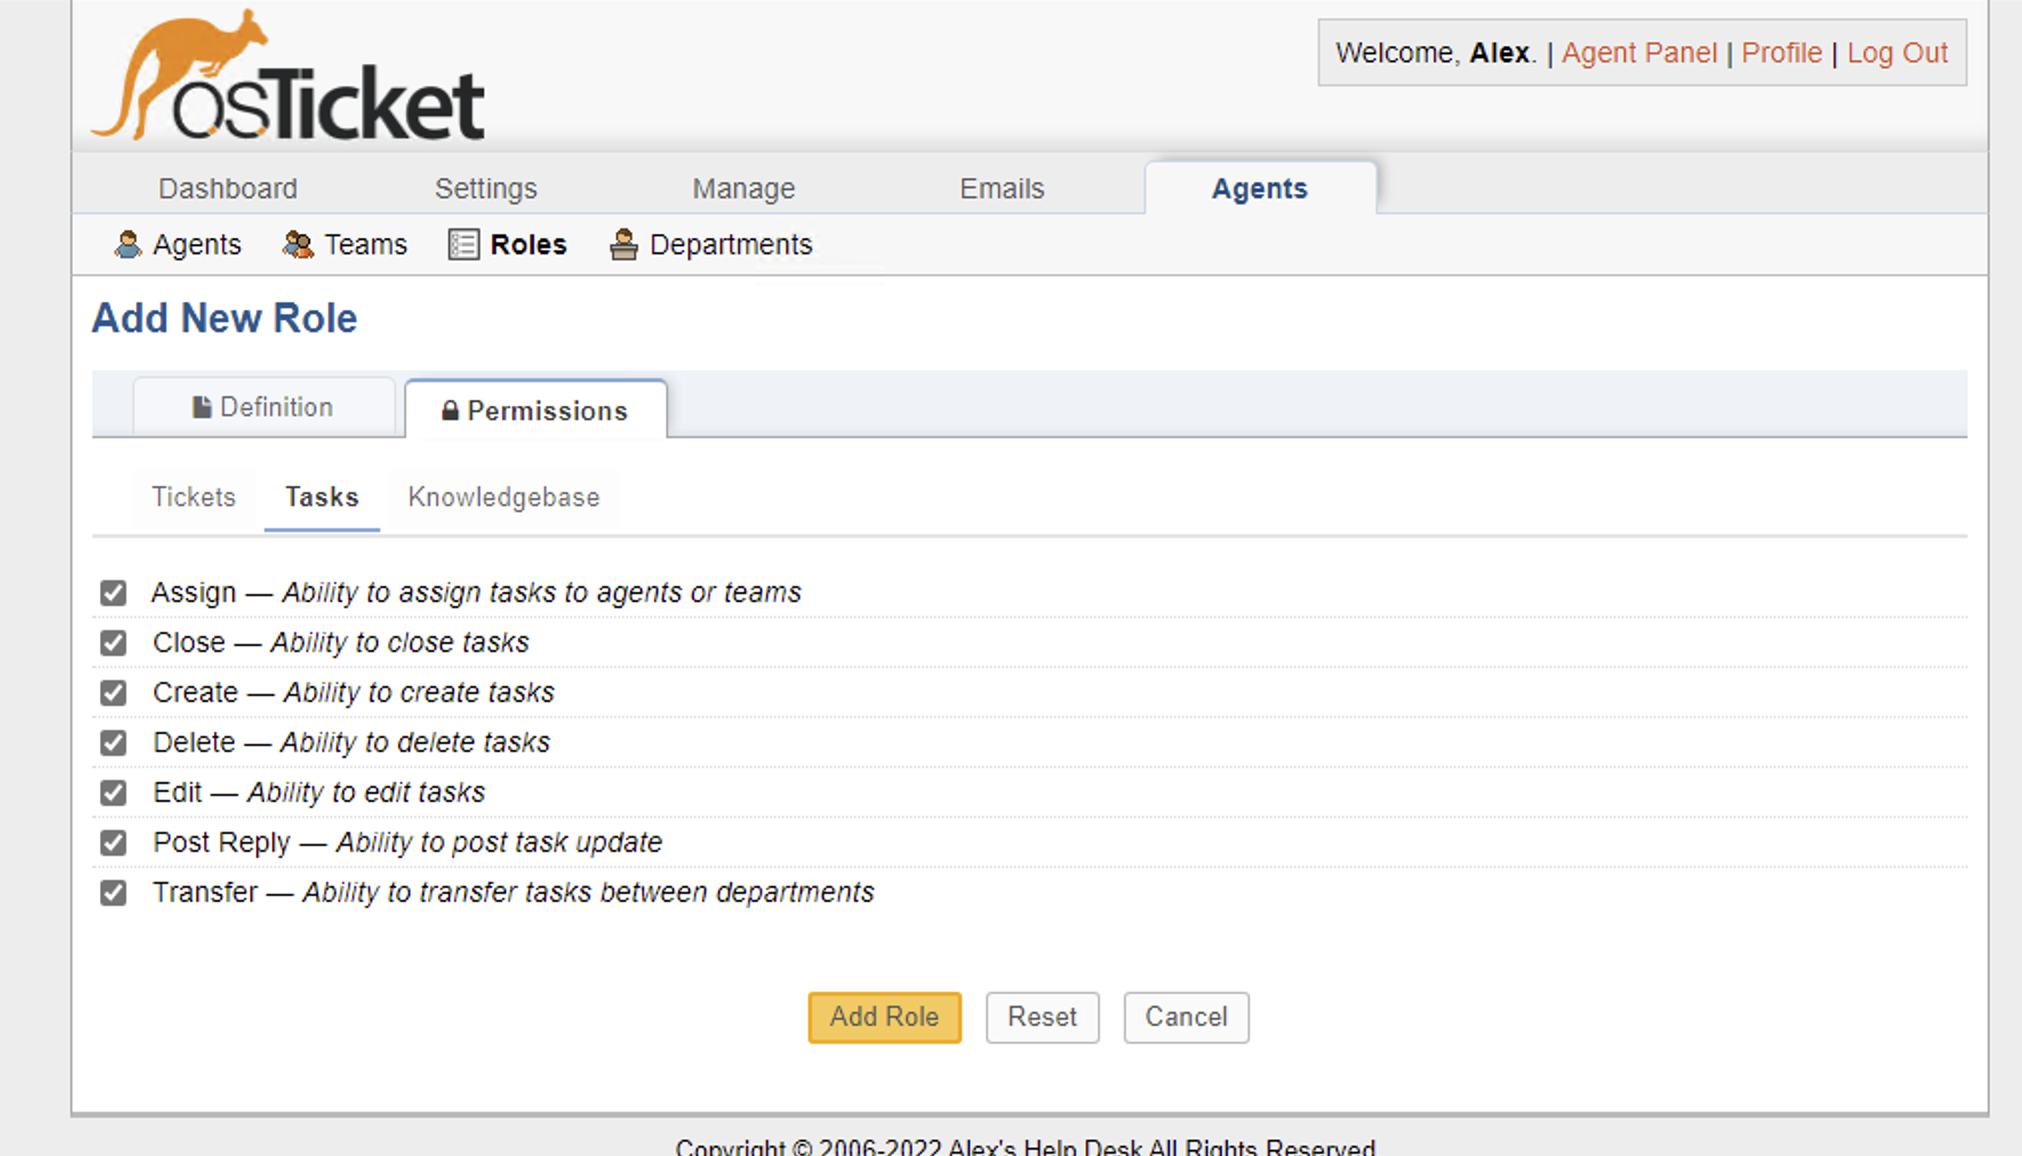Toggle the Close tasks checkbox
Screen dimensions: 2022x1156
coord(113,643)
